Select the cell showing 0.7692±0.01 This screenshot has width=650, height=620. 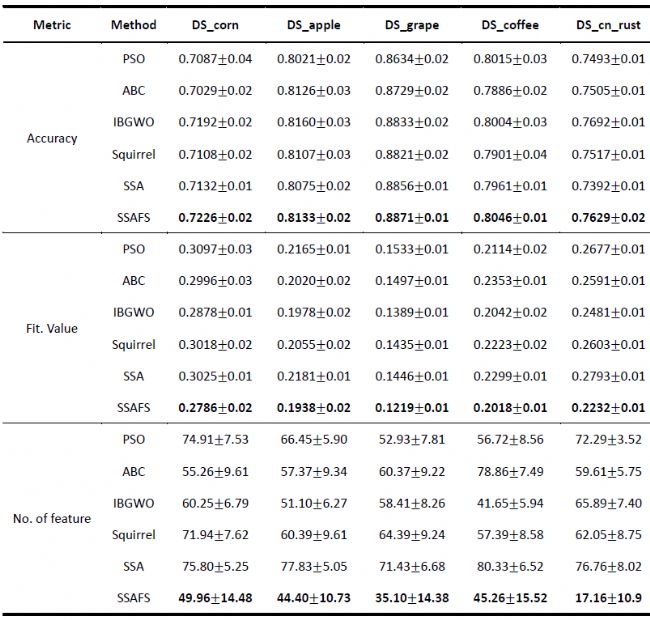tap(609, 122)
